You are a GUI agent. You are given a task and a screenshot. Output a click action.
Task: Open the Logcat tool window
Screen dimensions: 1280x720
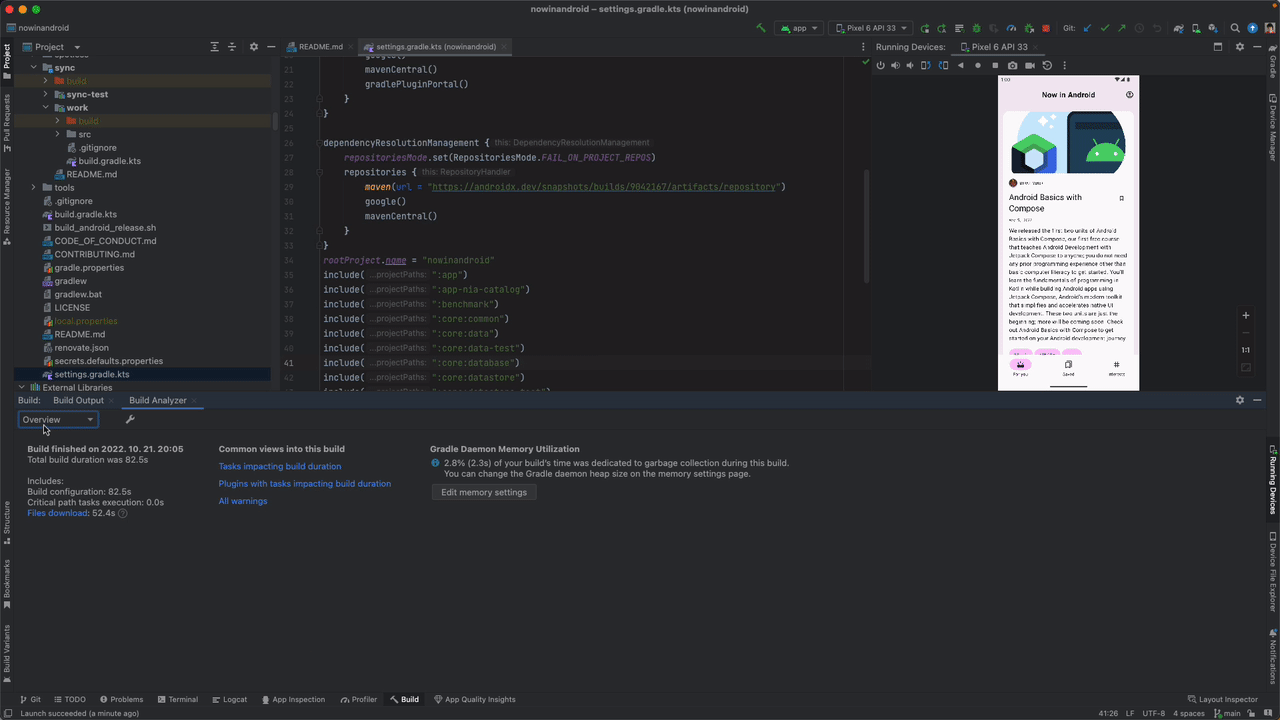click(x=229, y=700)
